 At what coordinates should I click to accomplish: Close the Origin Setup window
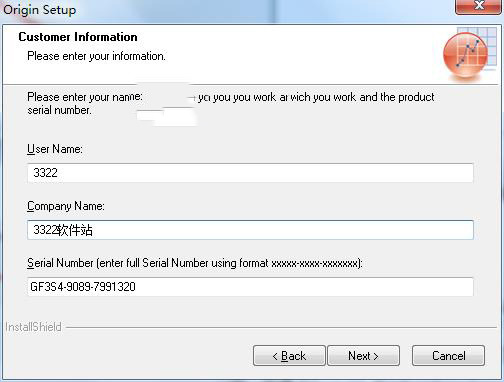click(x=479, y=6)
